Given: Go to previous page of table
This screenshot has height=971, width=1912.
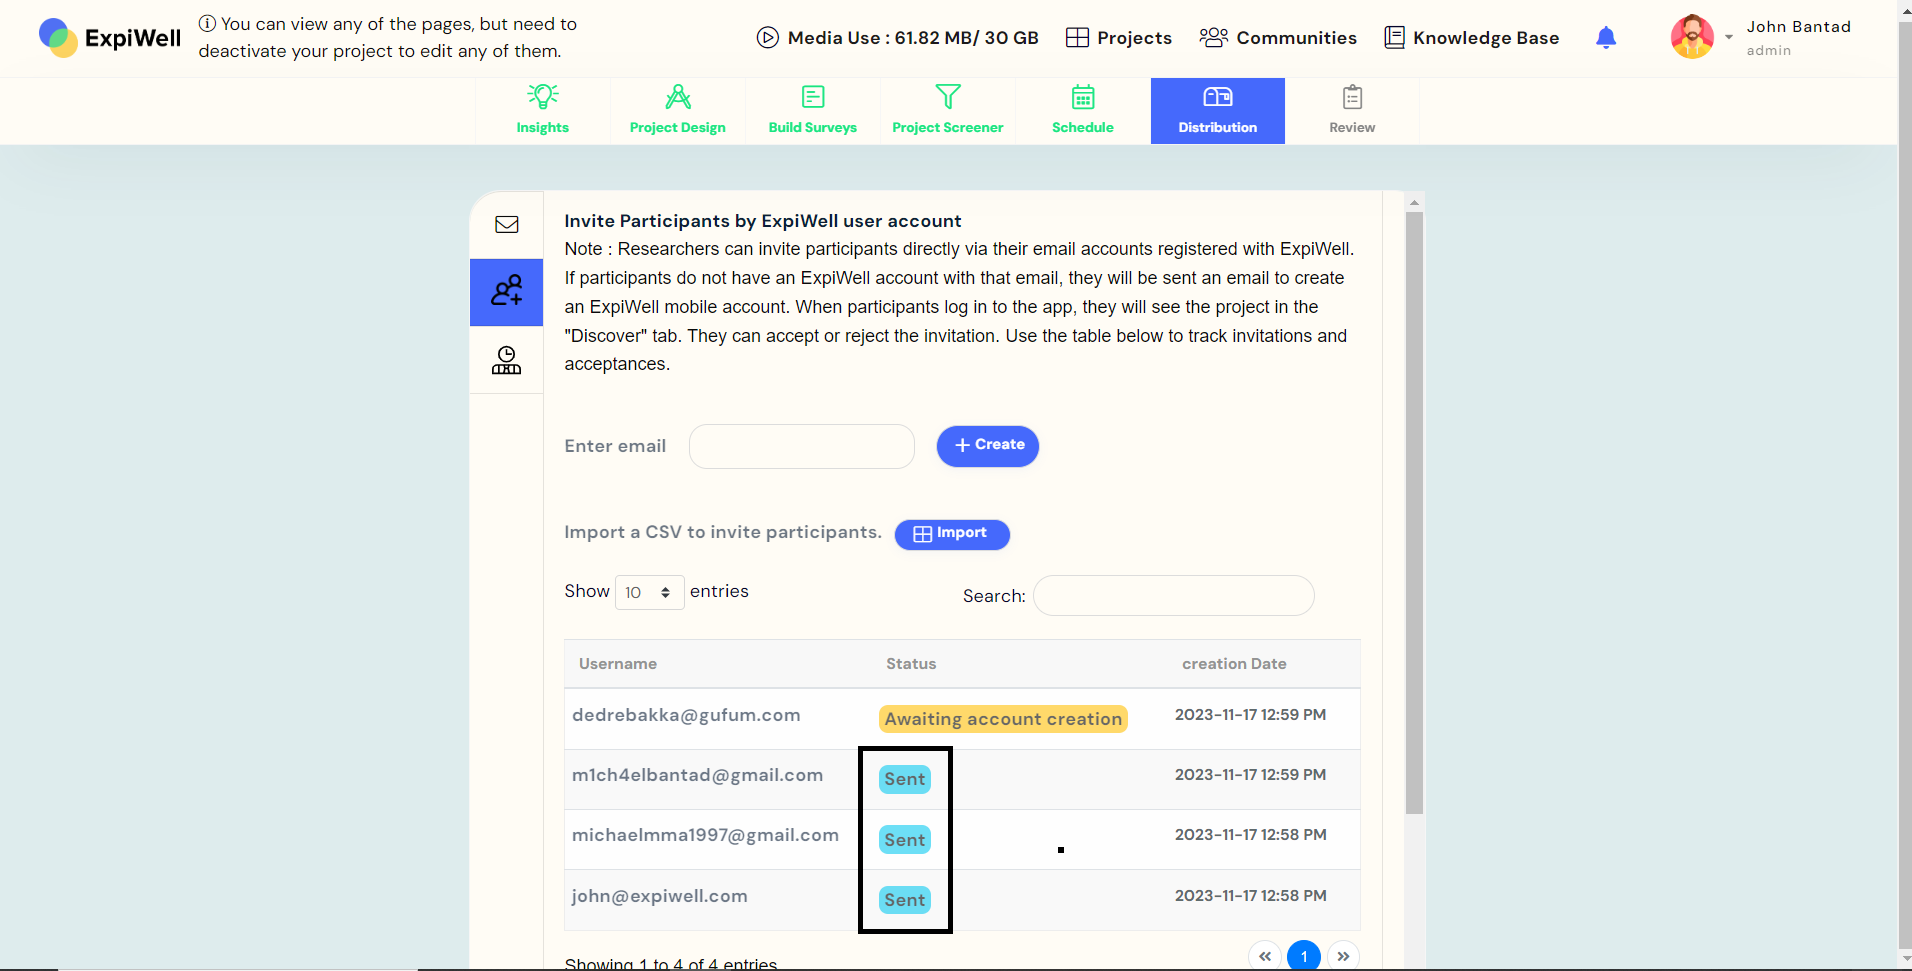Looking at the screenshot, I should 1265,957.
